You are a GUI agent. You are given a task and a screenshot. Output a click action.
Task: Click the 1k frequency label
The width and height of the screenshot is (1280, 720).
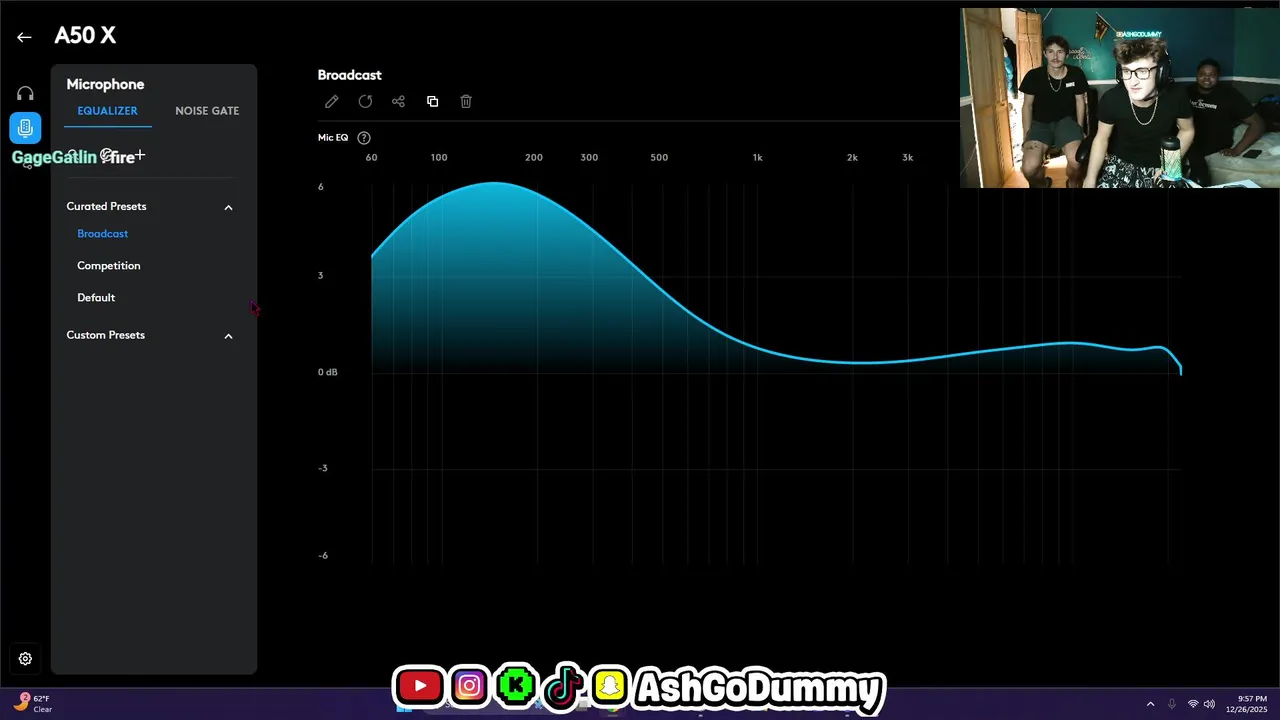tap(757, 158)
